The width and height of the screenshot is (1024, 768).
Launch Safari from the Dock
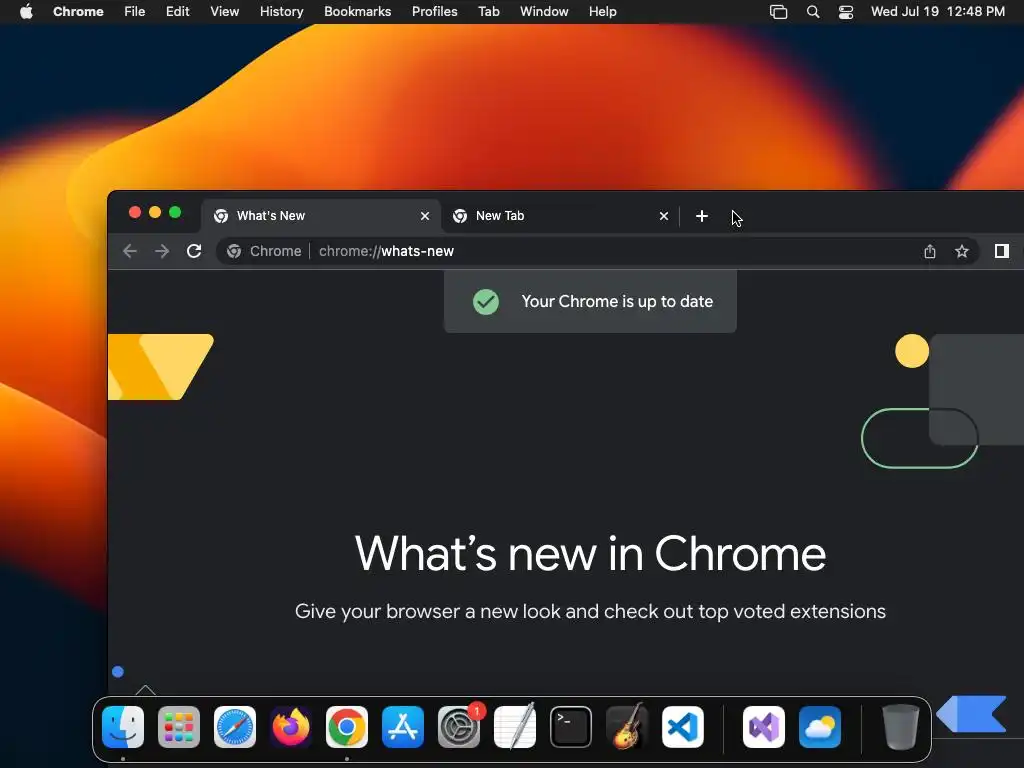[x=235, y=727]
